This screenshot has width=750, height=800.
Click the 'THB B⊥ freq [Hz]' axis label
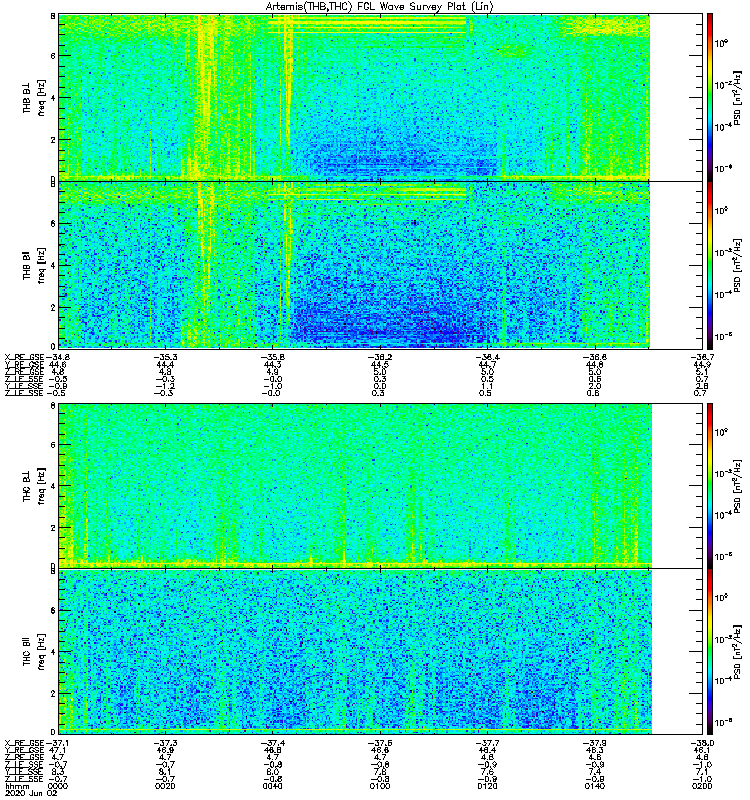[34, 97]
